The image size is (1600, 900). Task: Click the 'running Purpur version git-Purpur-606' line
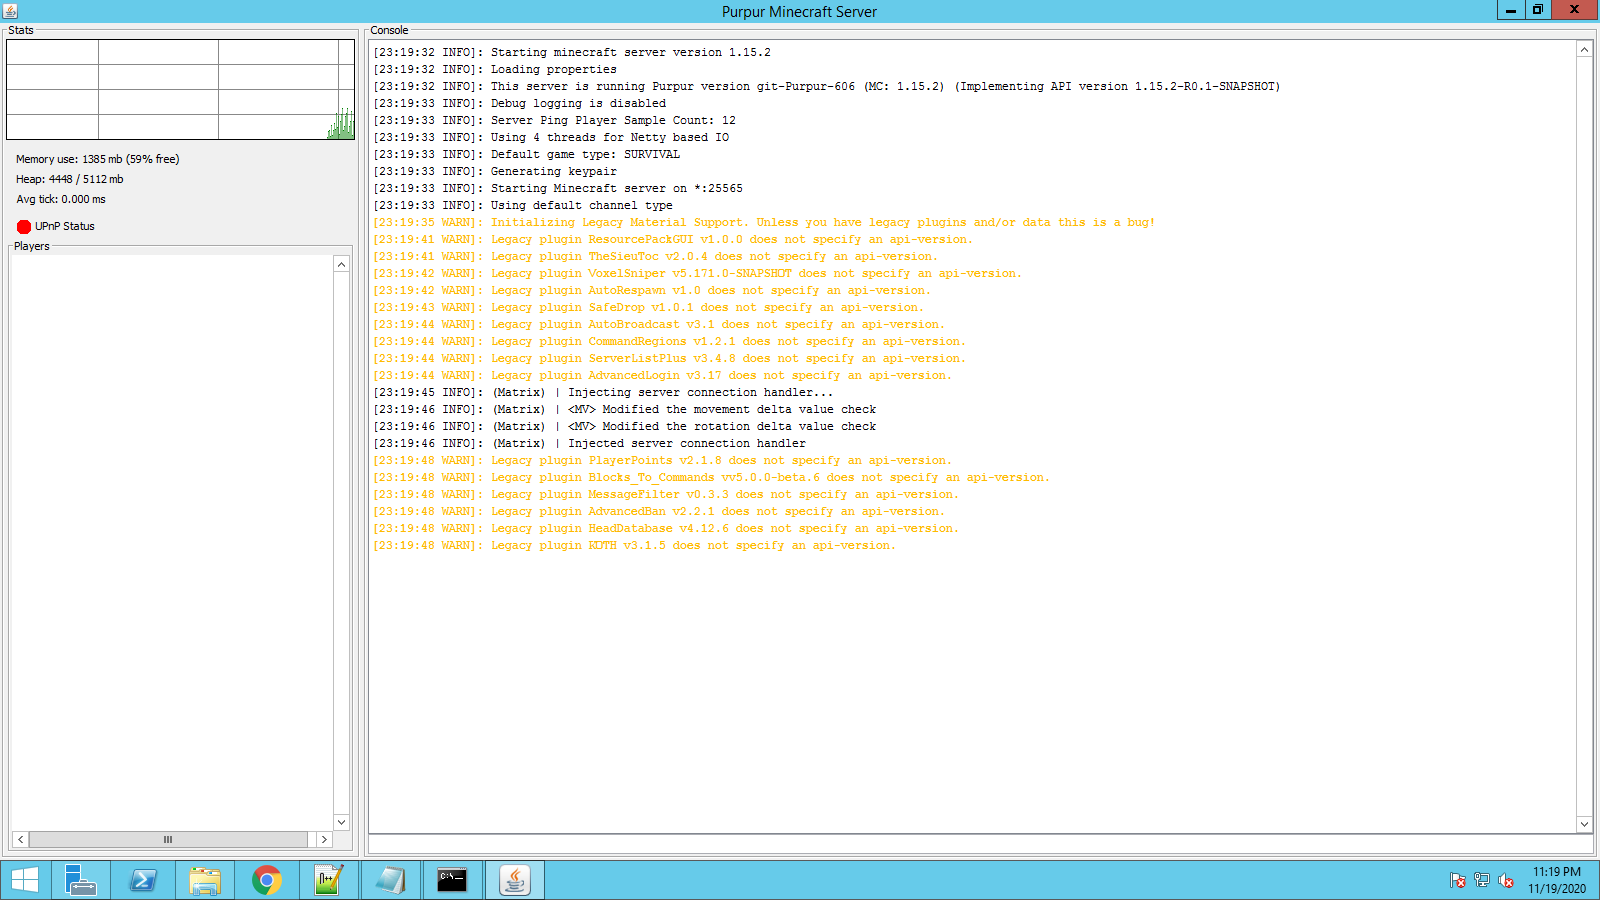[827, 86]
